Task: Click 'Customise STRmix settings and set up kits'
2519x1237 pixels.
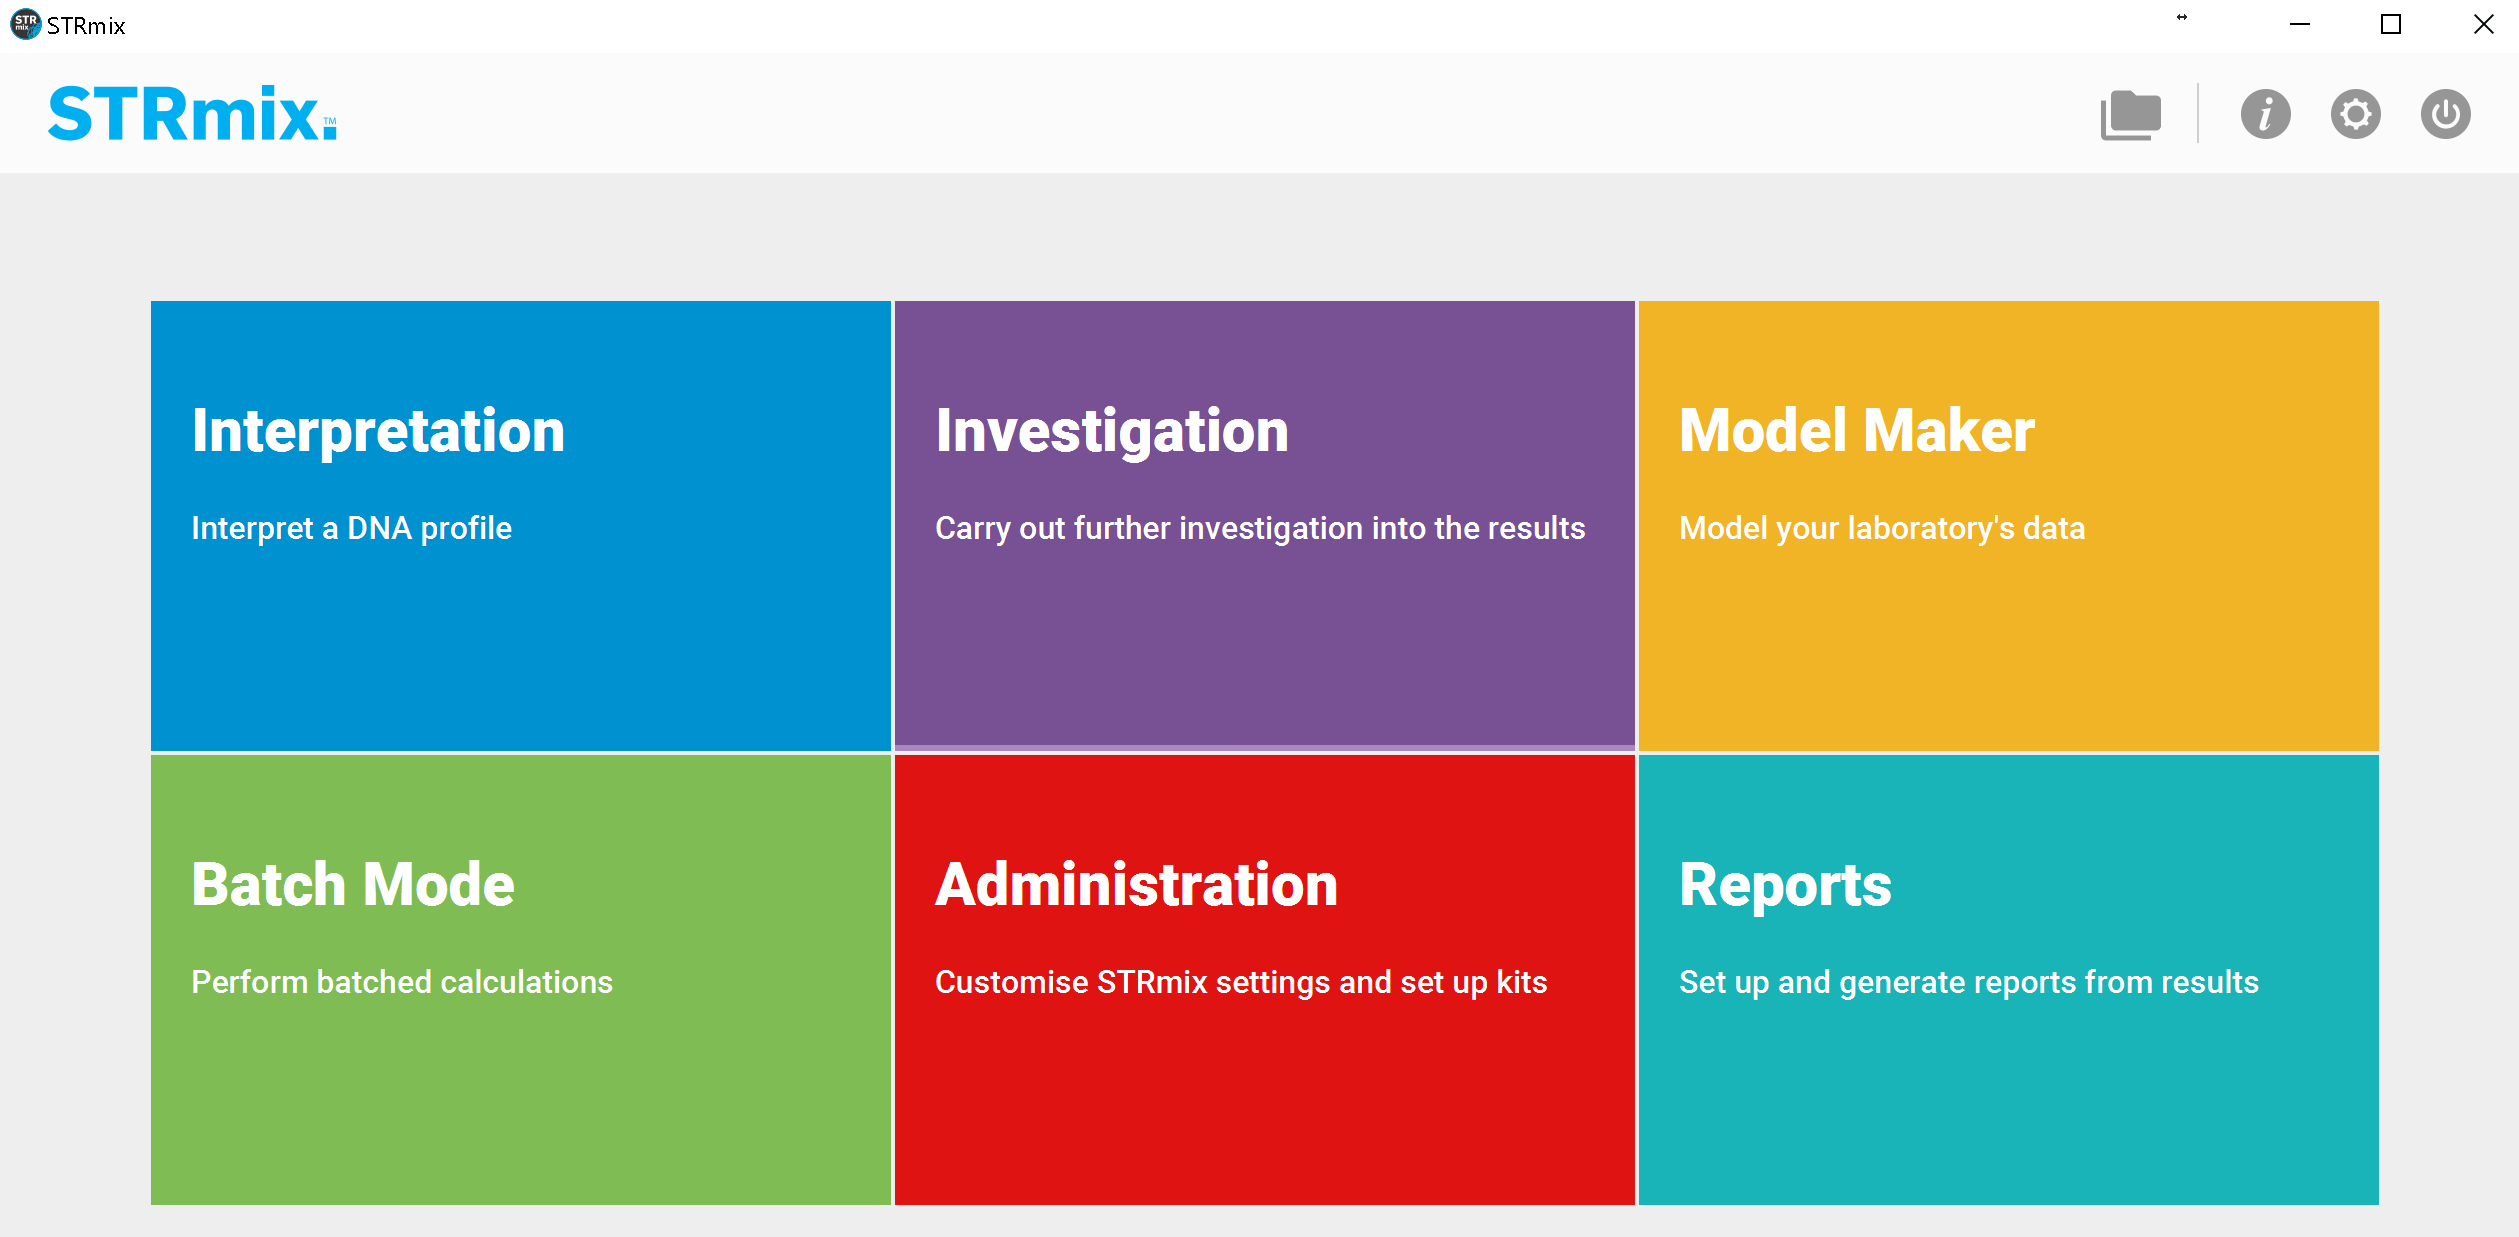Action: click(1240, 982)
